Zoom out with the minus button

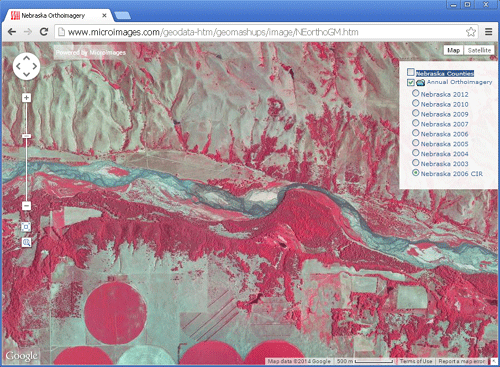[x=26, y=206]
